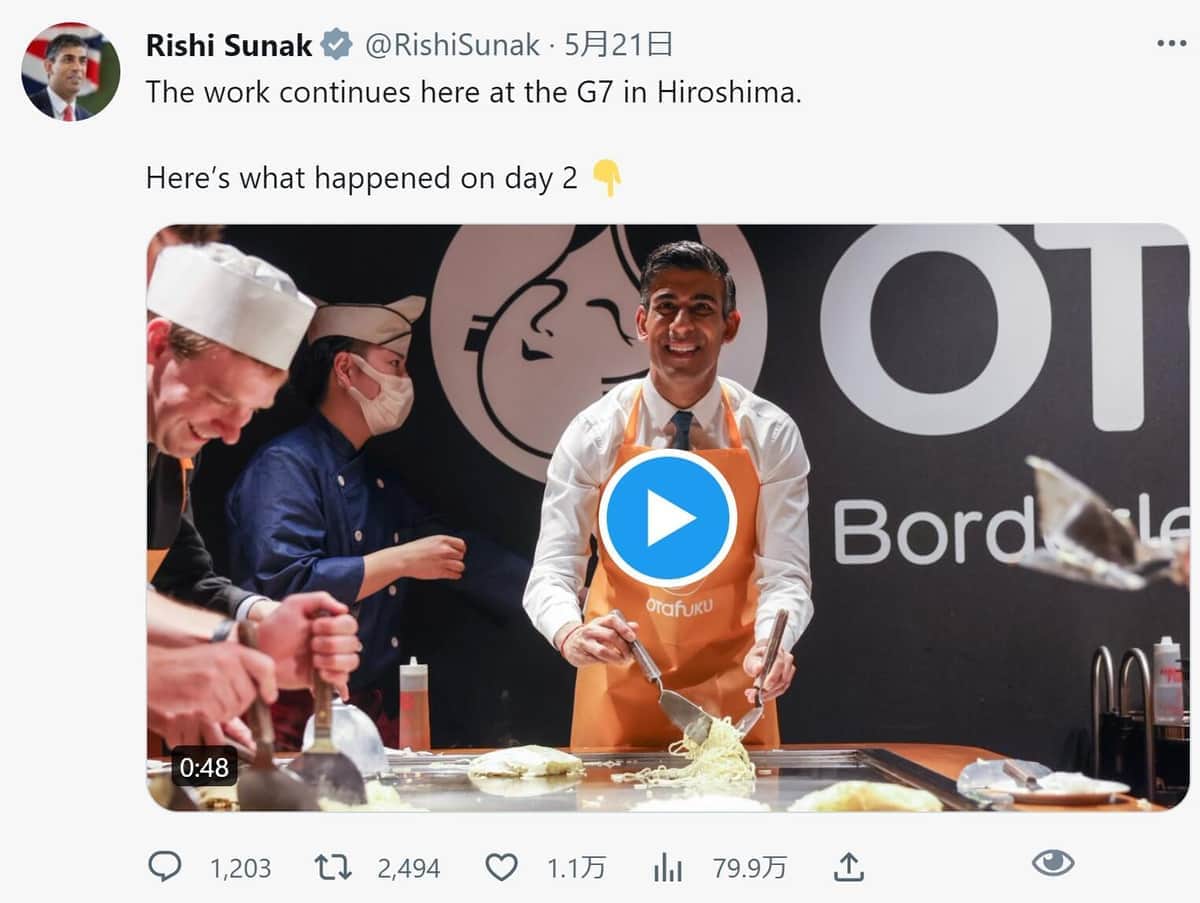Open Rishi Sunak's profile picture
Viewport: 1200px width, 903px height.
point(71,71)
